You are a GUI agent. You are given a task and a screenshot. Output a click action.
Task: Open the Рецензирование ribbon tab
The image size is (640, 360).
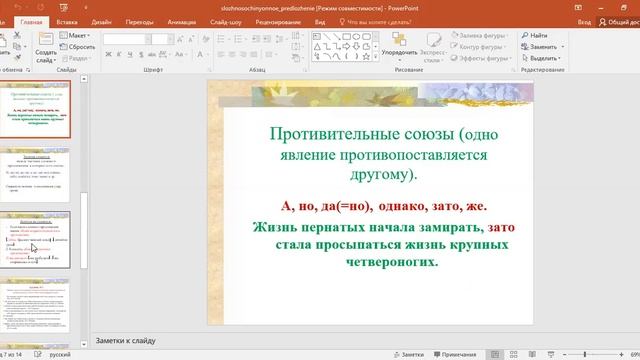[278, 22]
